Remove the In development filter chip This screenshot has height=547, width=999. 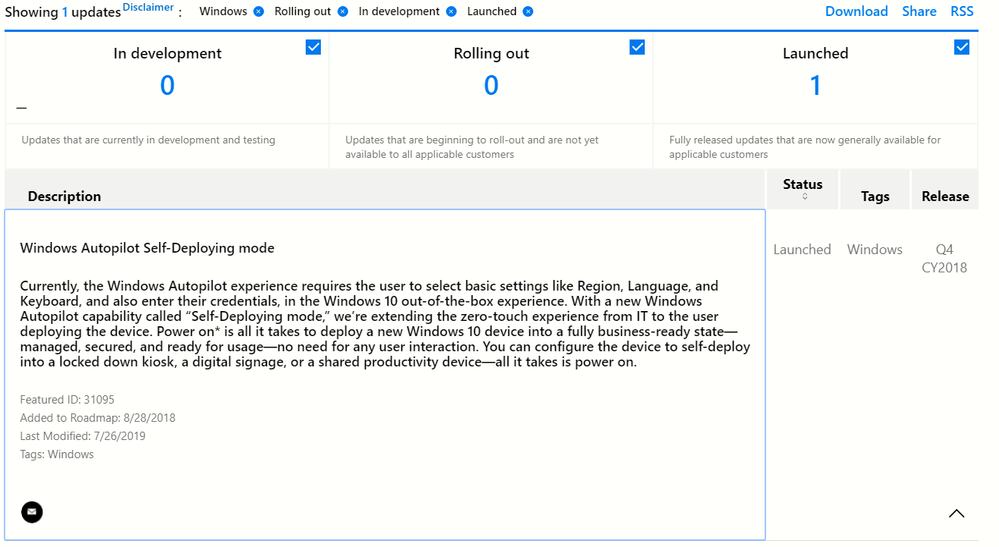point(451,11)
